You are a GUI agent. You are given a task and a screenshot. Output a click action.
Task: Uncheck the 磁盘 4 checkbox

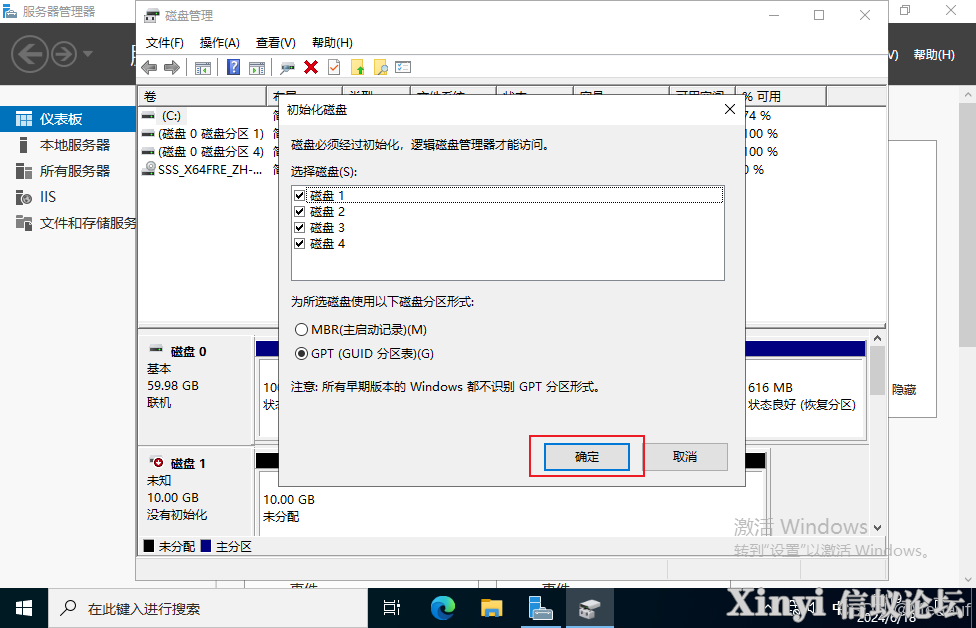(299, 243)
